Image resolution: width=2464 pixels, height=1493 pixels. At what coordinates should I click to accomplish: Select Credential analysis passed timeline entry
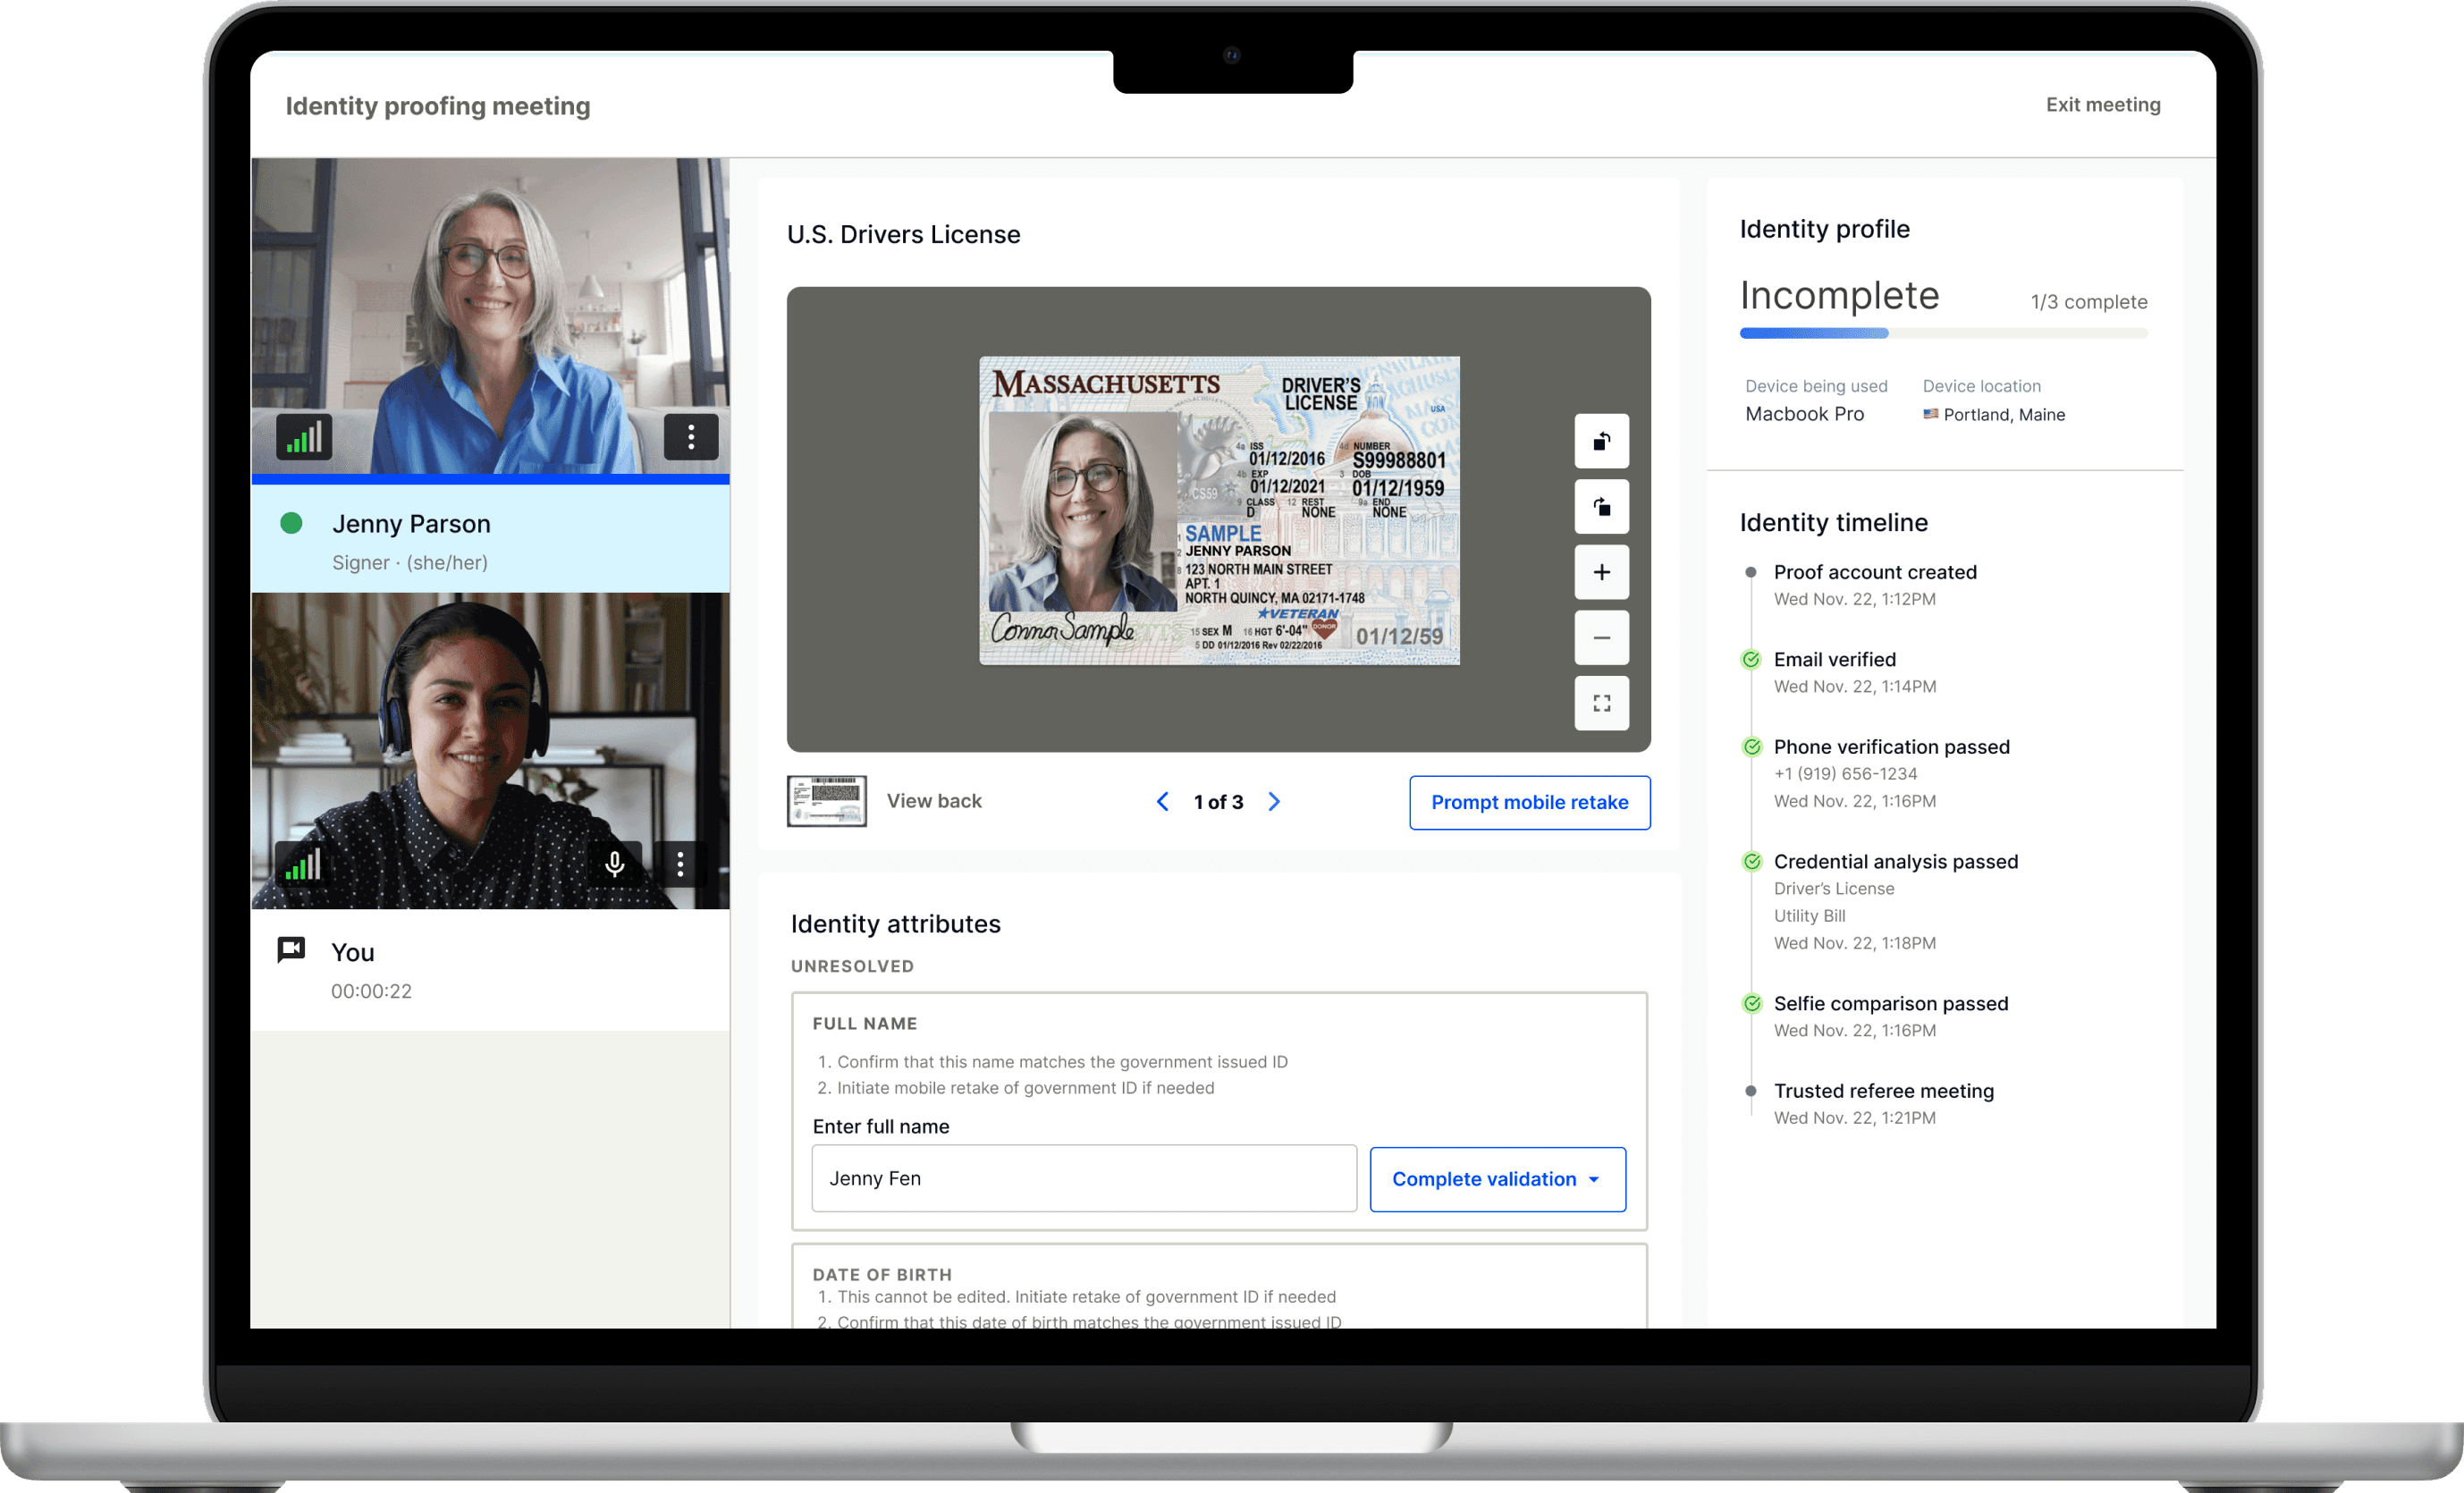point(1895,861)
